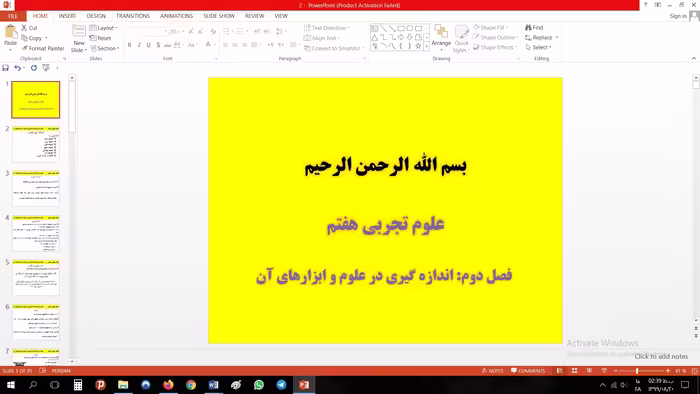Toggle text Shadow

pos(158,45)
